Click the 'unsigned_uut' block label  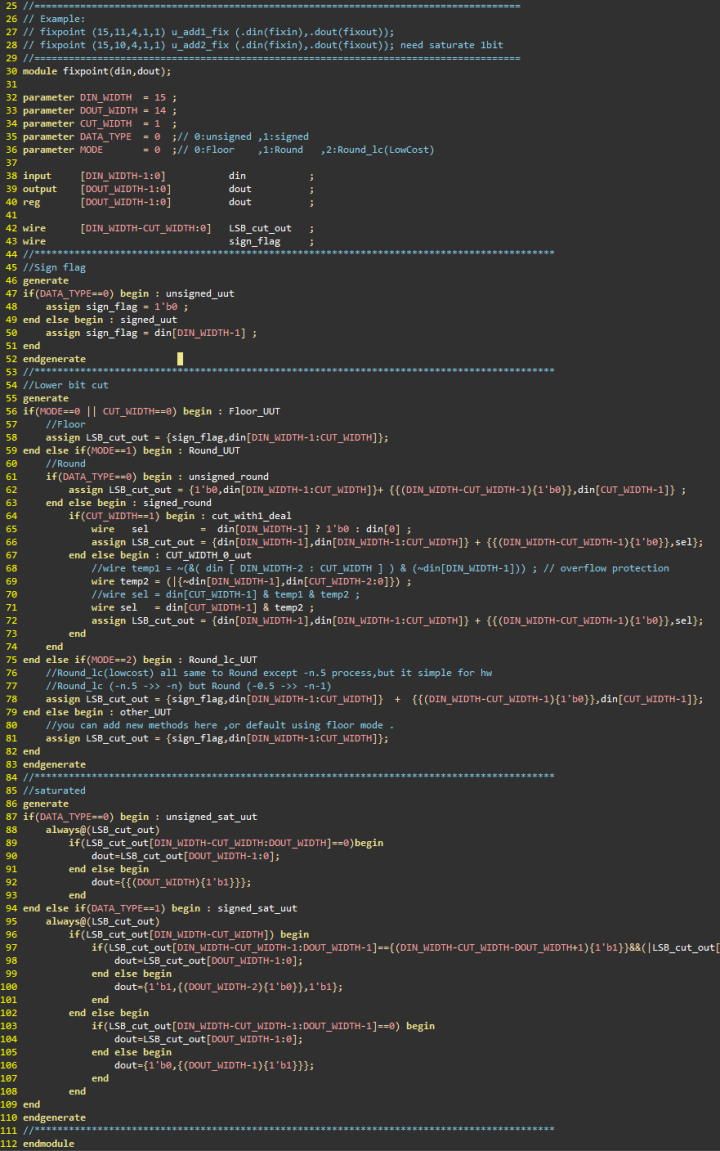pyautogui.click(x=200, y=294)
